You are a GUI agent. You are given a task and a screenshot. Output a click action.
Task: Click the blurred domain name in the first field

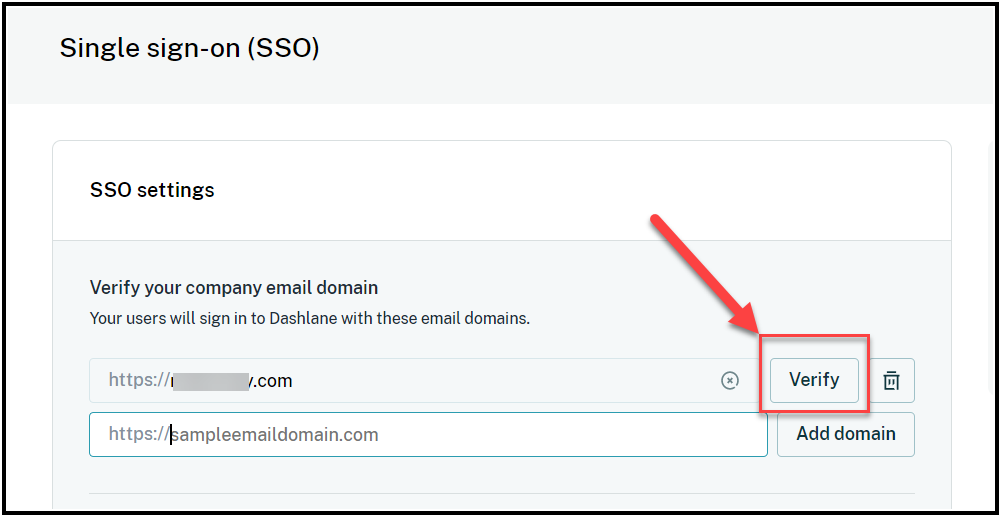pos(209,381)
